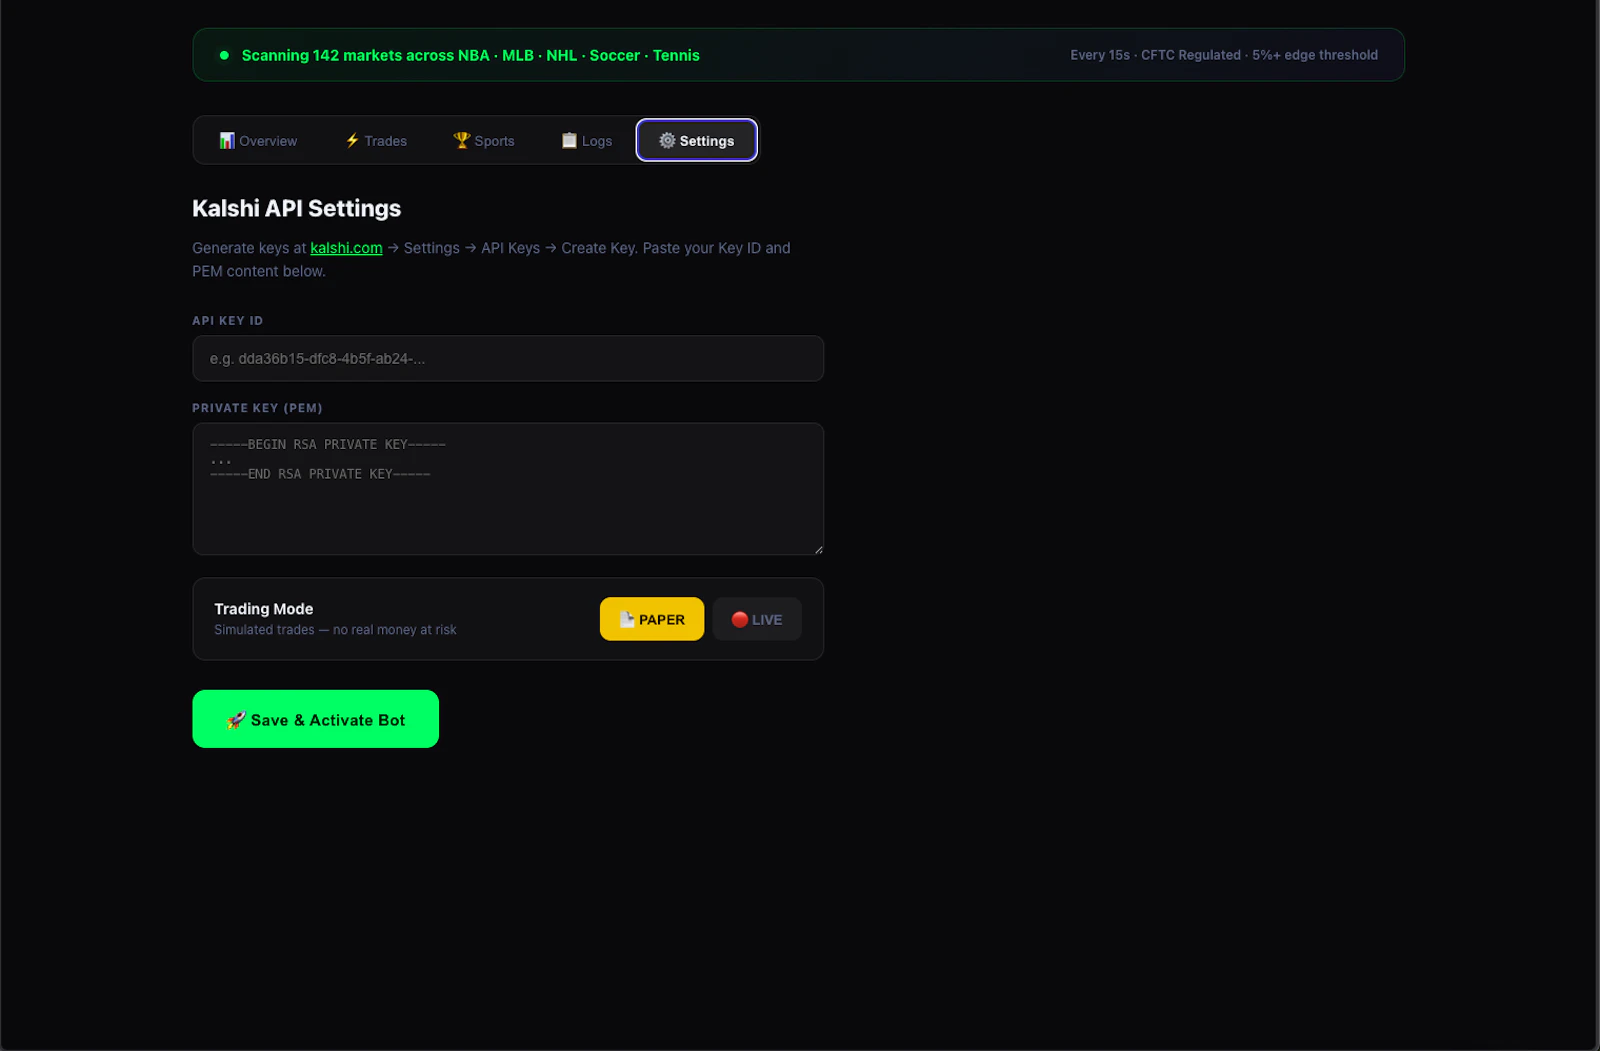Select PAPER trading mode

pos(652,619)
